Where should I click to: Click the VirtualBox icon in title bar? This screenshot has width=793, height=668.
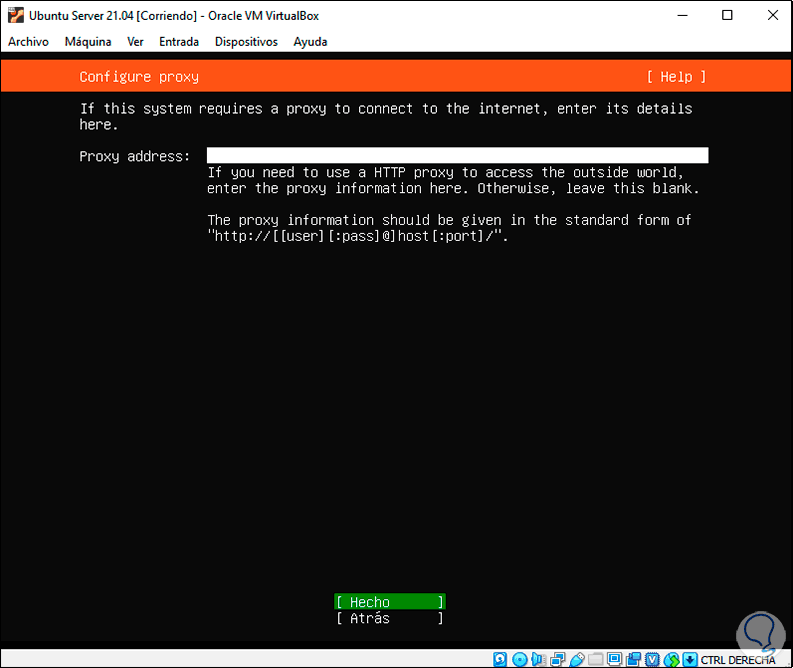click(x=16, y=15)
